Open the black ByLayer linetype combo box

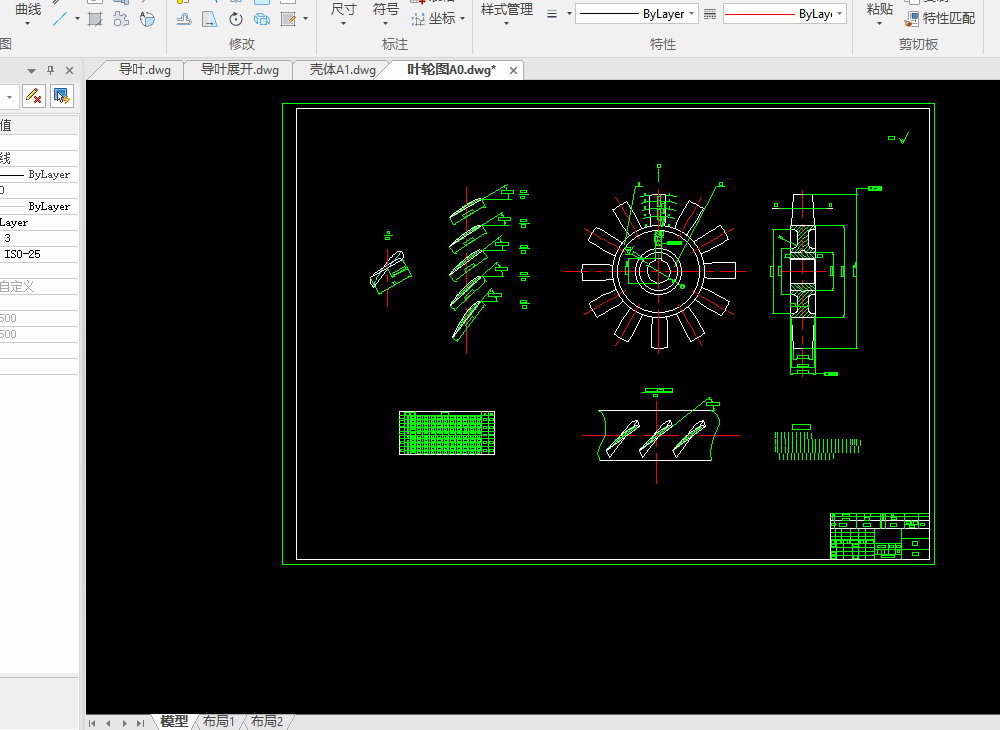point(636,14)
